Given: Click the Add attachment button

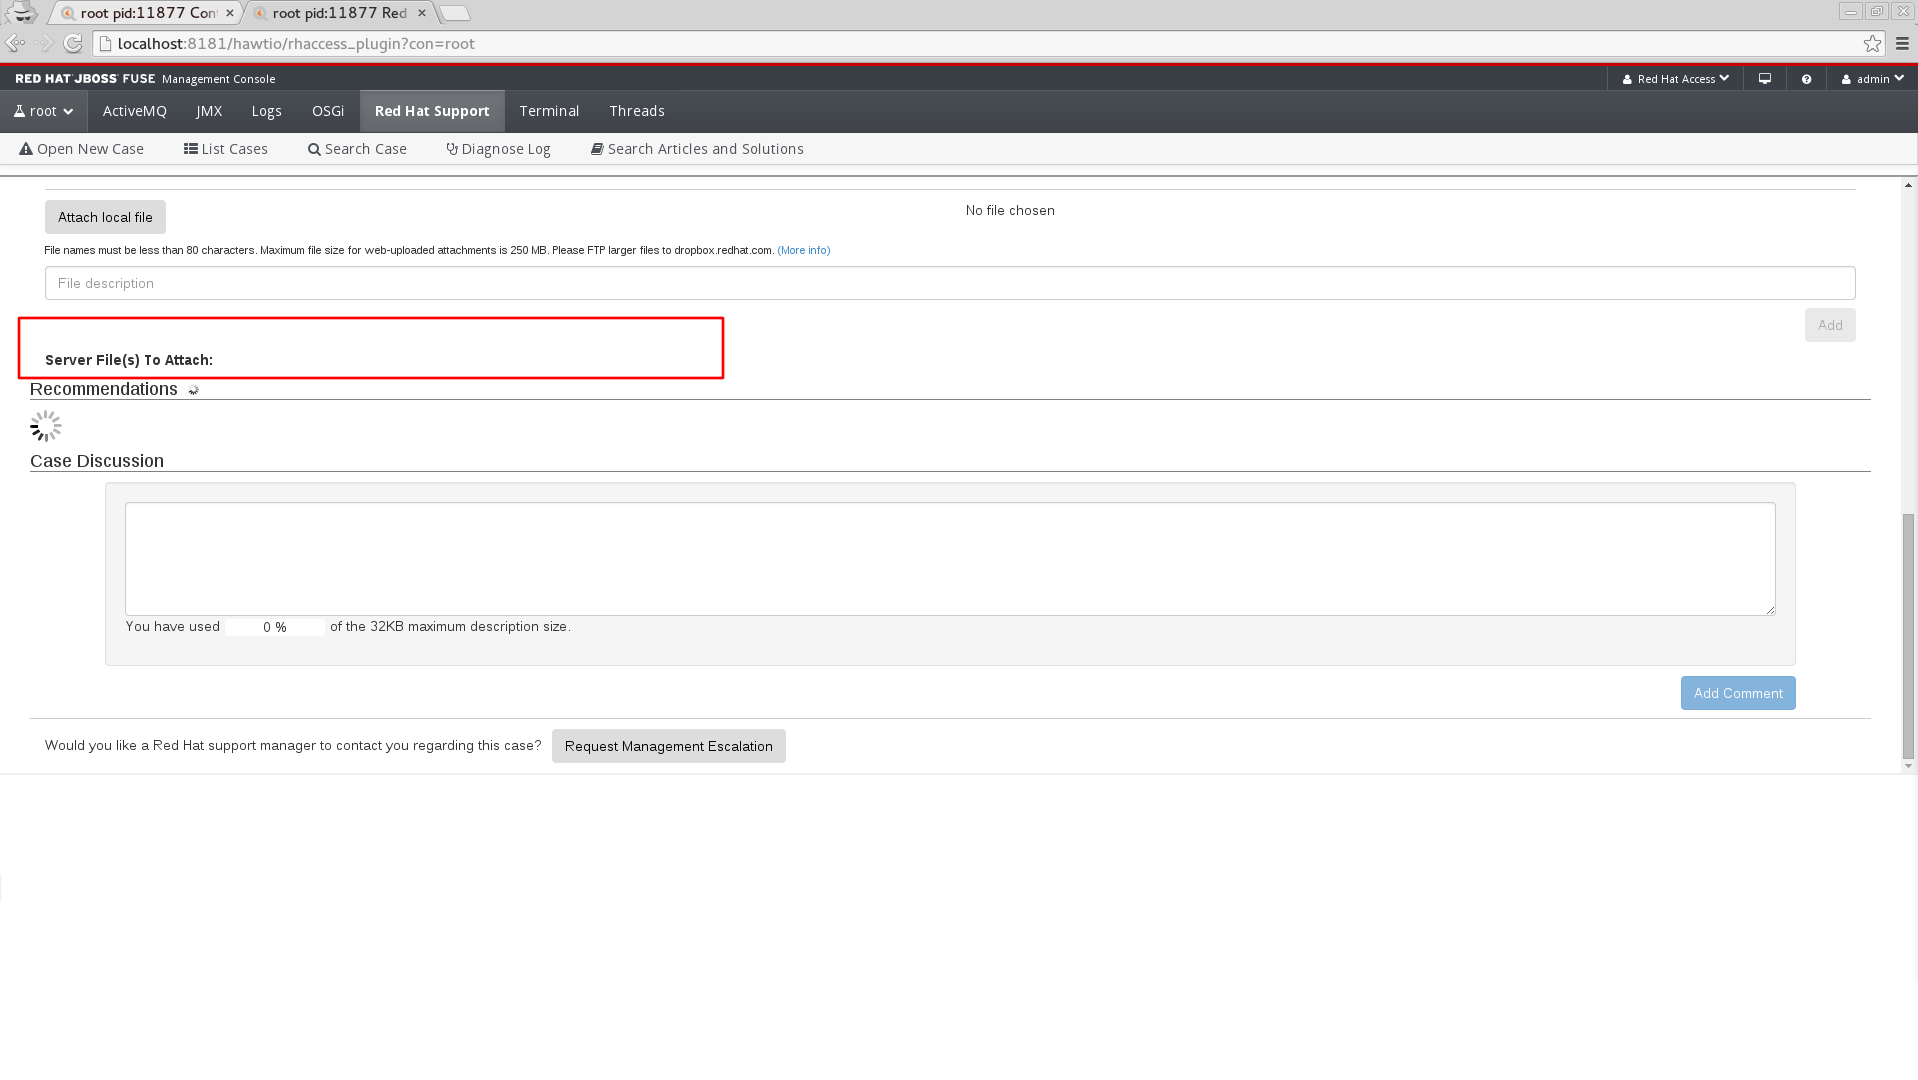Looking at the screenshot, I should click(x=1830, y=325).
